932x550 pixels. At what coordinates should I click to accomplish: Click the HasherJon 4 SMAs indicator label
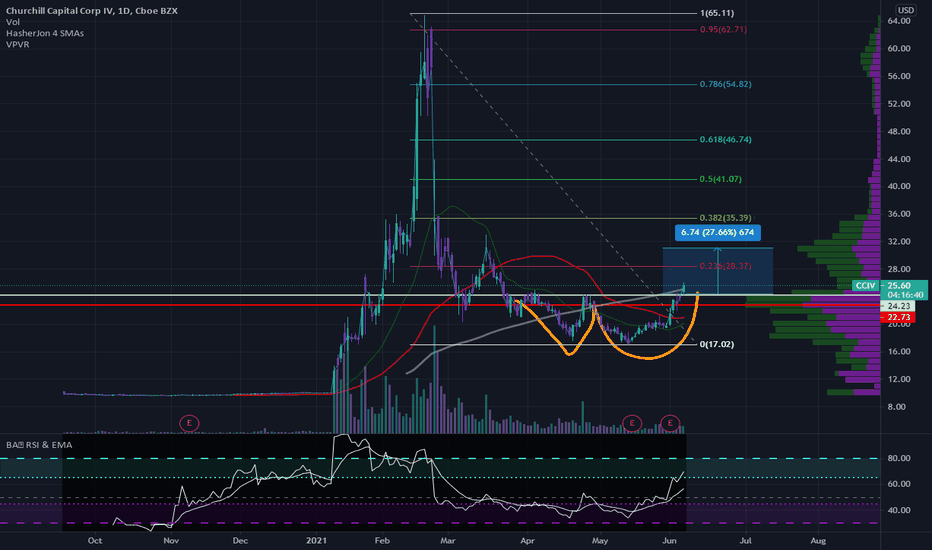(45, 33)
